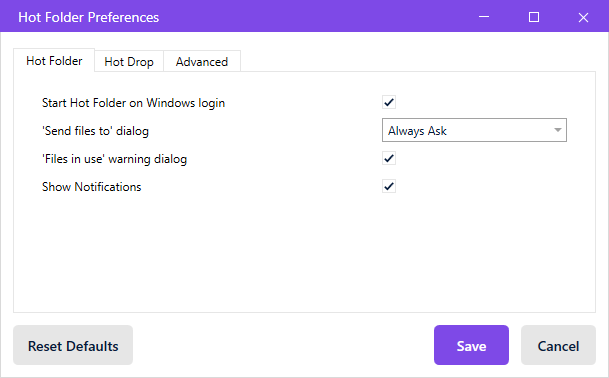The width and height of the screenshot is (609, 378).
Task: Click the Show Notifications label text
Action: click(92, 187)
